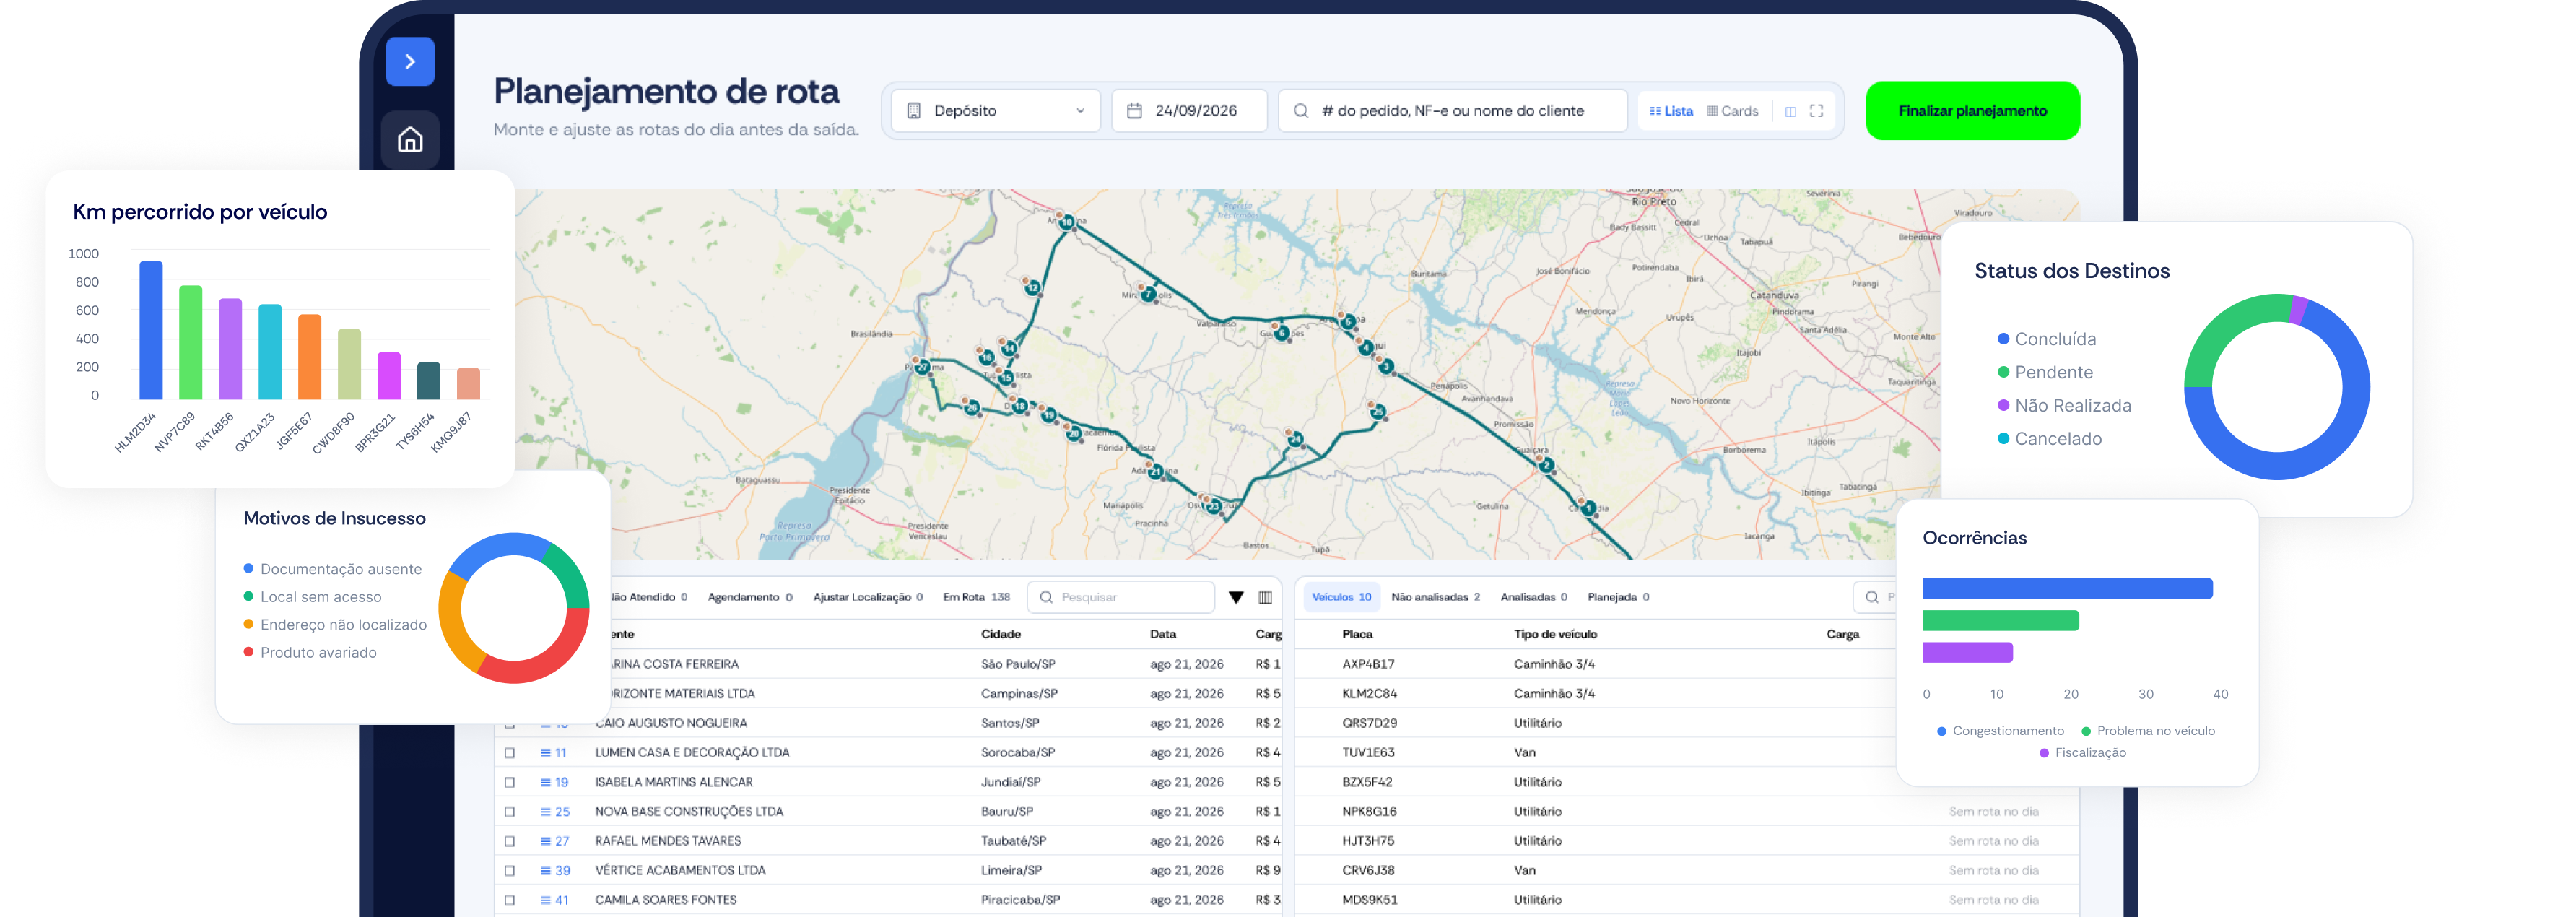
Task: Focus the Pesquisar field above the orders table
Action: coord(1120,597)
